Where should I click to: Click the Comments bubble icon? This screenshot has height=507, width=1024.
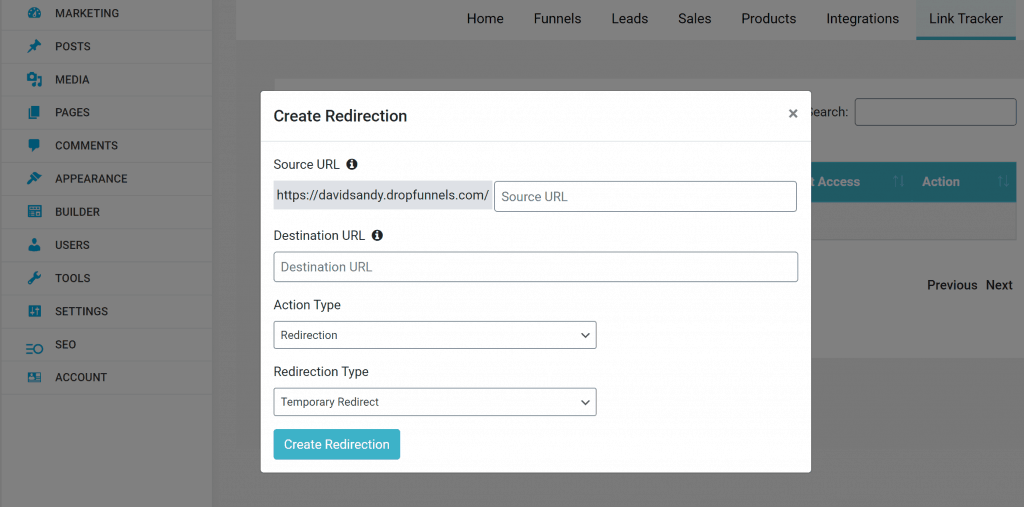click(x=35, y=146)
